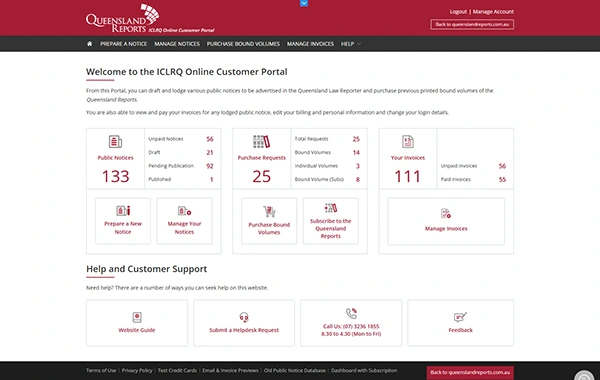Image resolution: width=600 pixels, height=380 pixels.
Task: Click the Submit a Helpdesk Request headset icon
Action: tap(244, 317)
